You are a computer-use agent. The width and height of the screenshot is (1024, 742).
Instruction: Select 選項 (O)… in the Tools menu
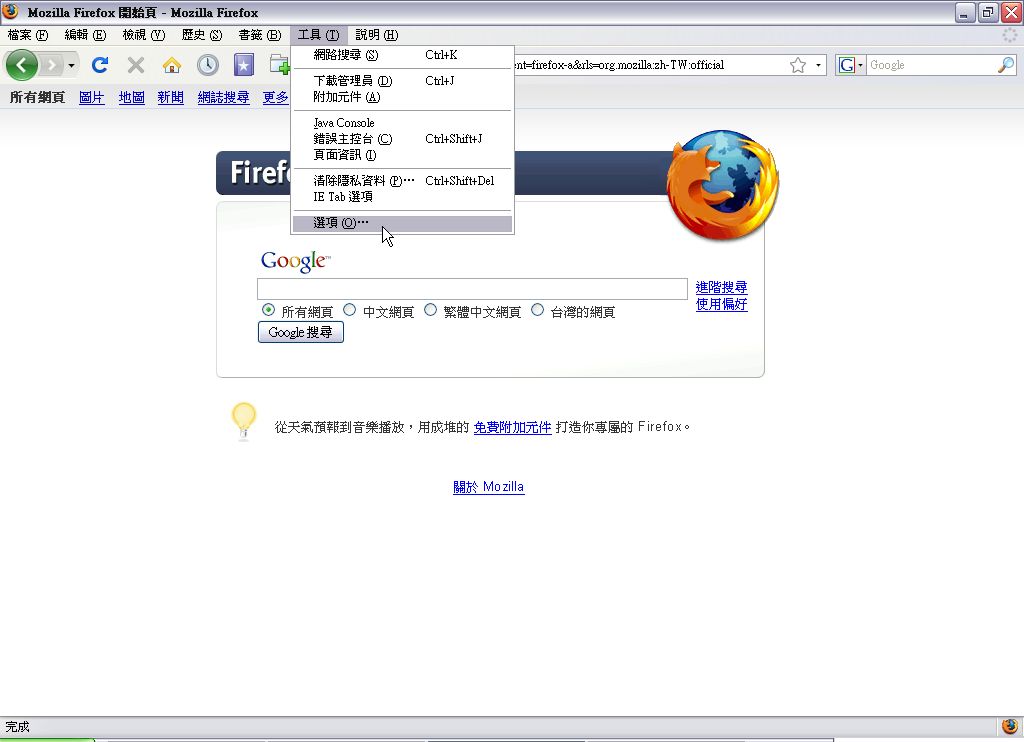pyautogui.click(x=402, y=223)
